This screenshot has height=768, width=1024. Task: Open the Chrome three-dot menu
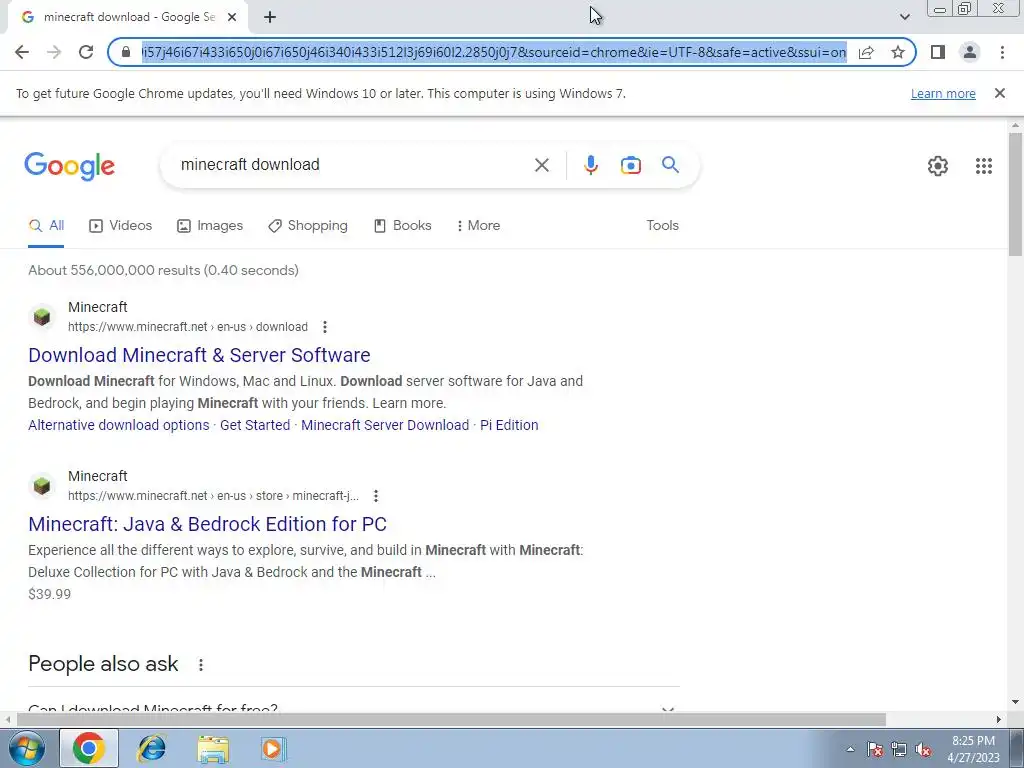pos(1002,52)
